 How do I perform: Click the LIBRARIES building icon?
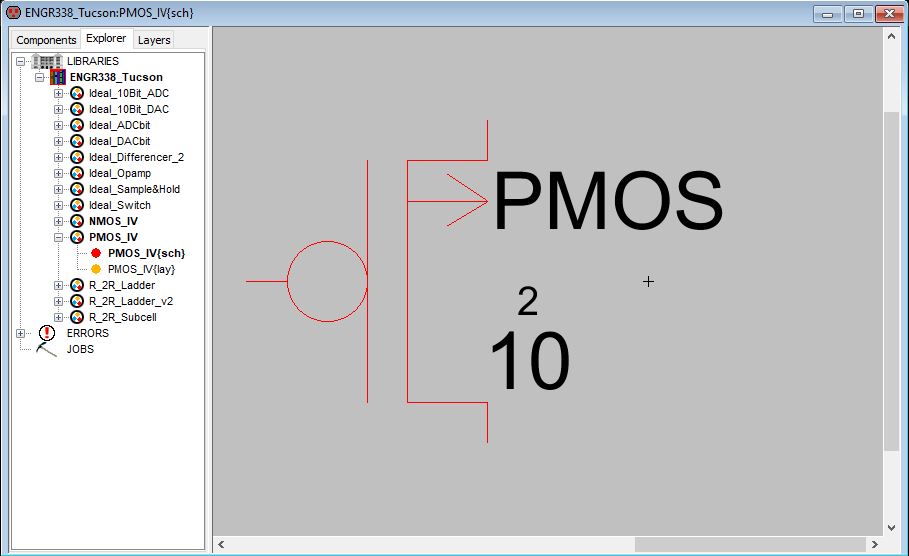(47, 61)
